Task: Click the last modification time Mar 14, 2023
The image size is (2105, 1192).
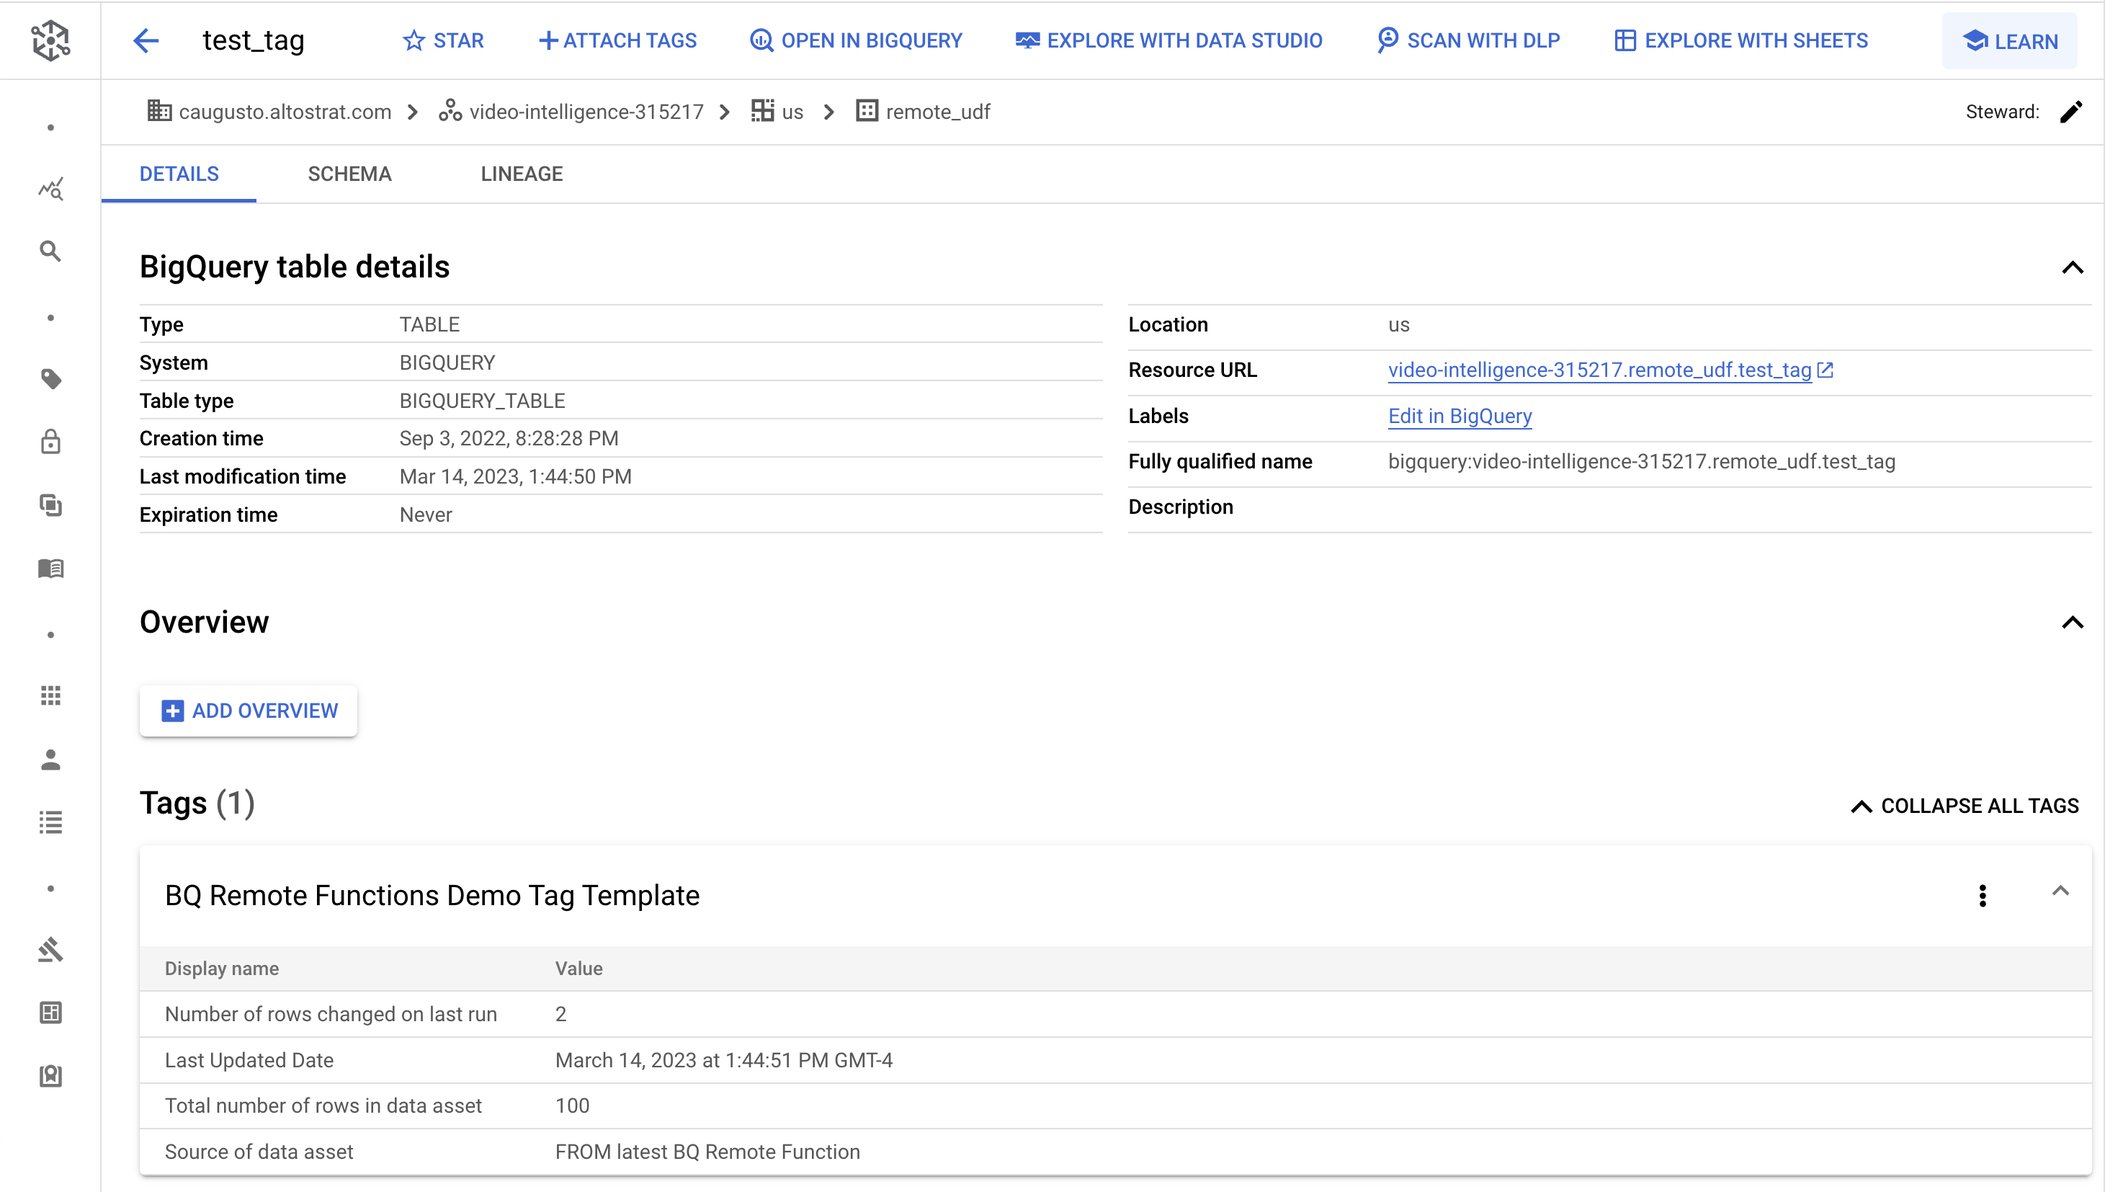Action: 515,476
